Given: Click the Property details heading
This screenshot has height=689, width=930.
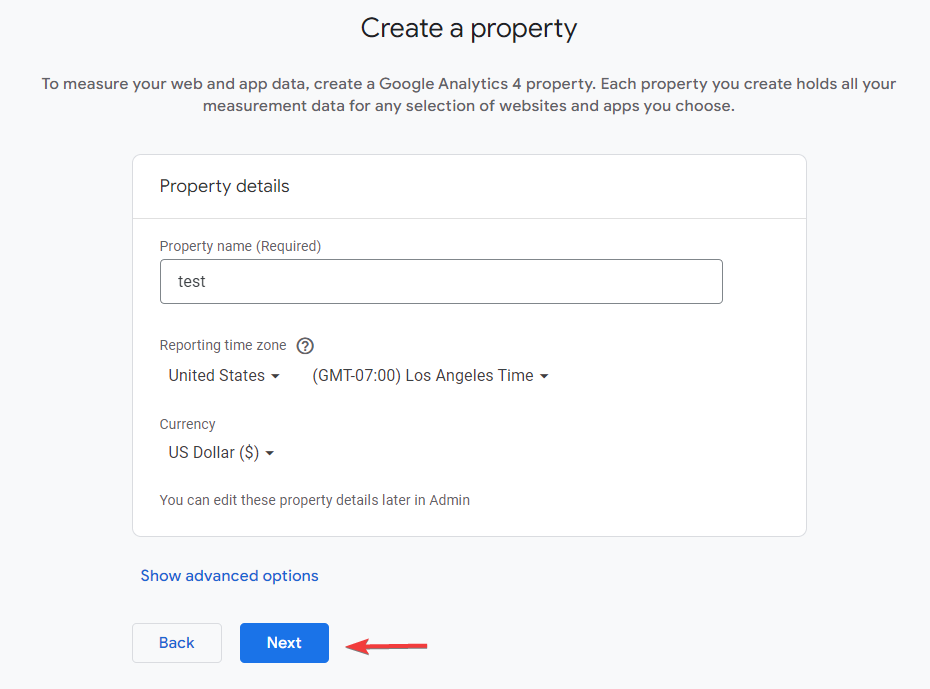Looking at the screenshot, I should click(x=224, y=186).
